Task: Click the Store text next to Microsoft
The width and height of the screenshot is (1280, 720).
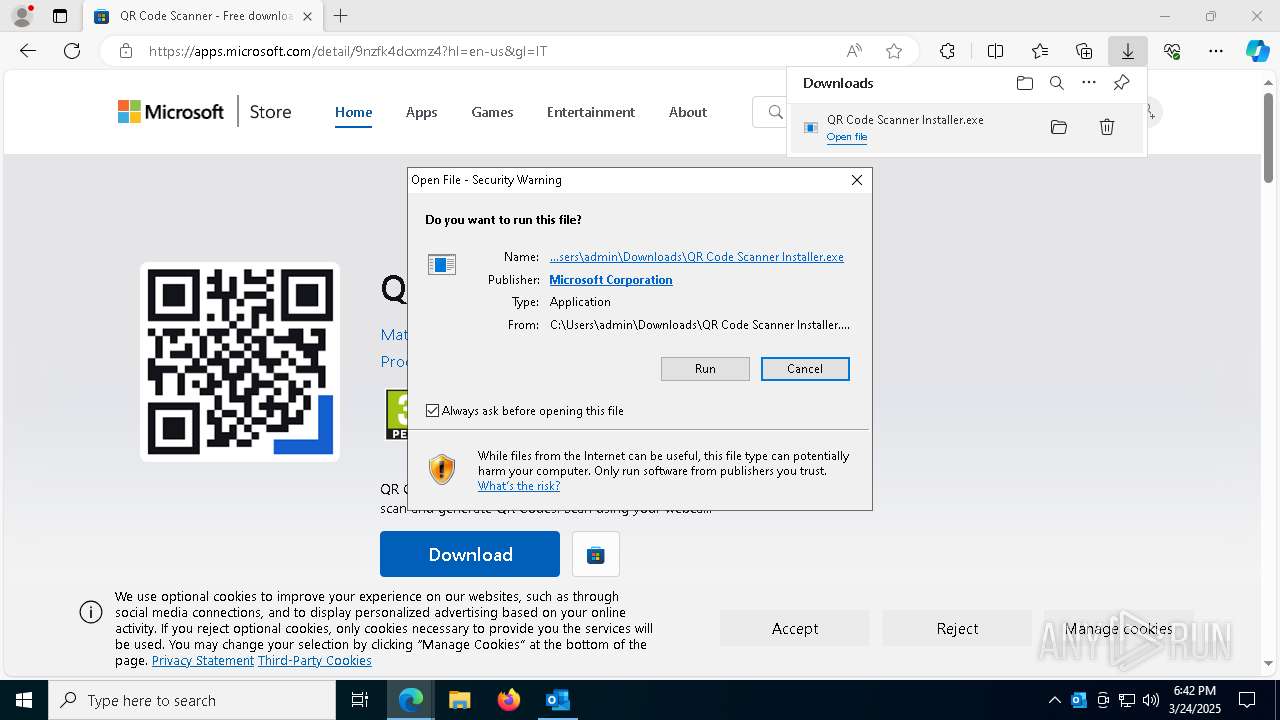Action: [x=270, y=112]
